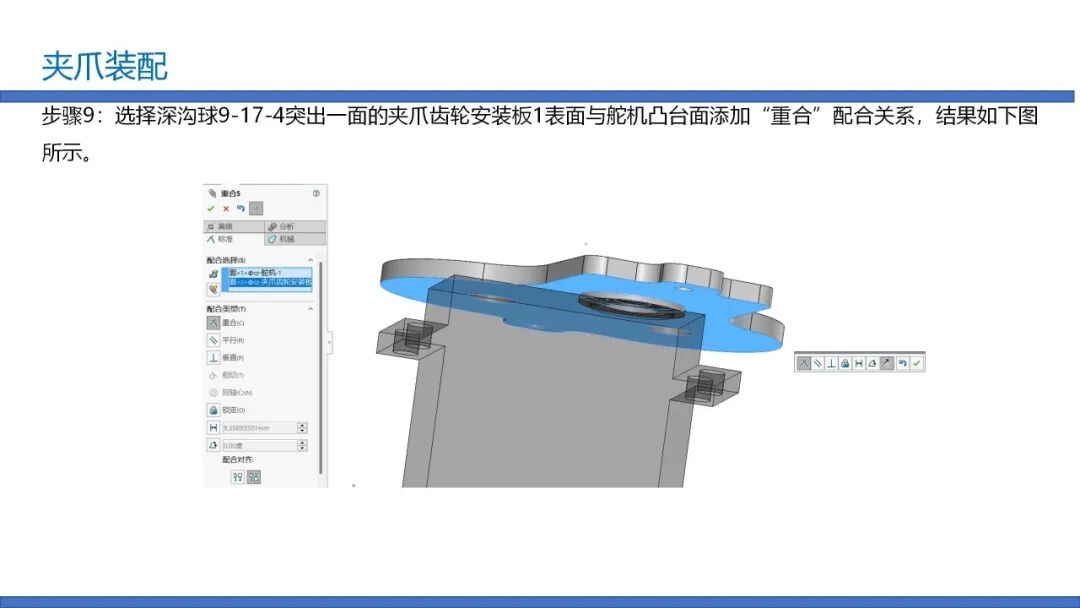Select the 面<2> 夹爪齿轮安装板 entry in selection list

pos(269,282)
